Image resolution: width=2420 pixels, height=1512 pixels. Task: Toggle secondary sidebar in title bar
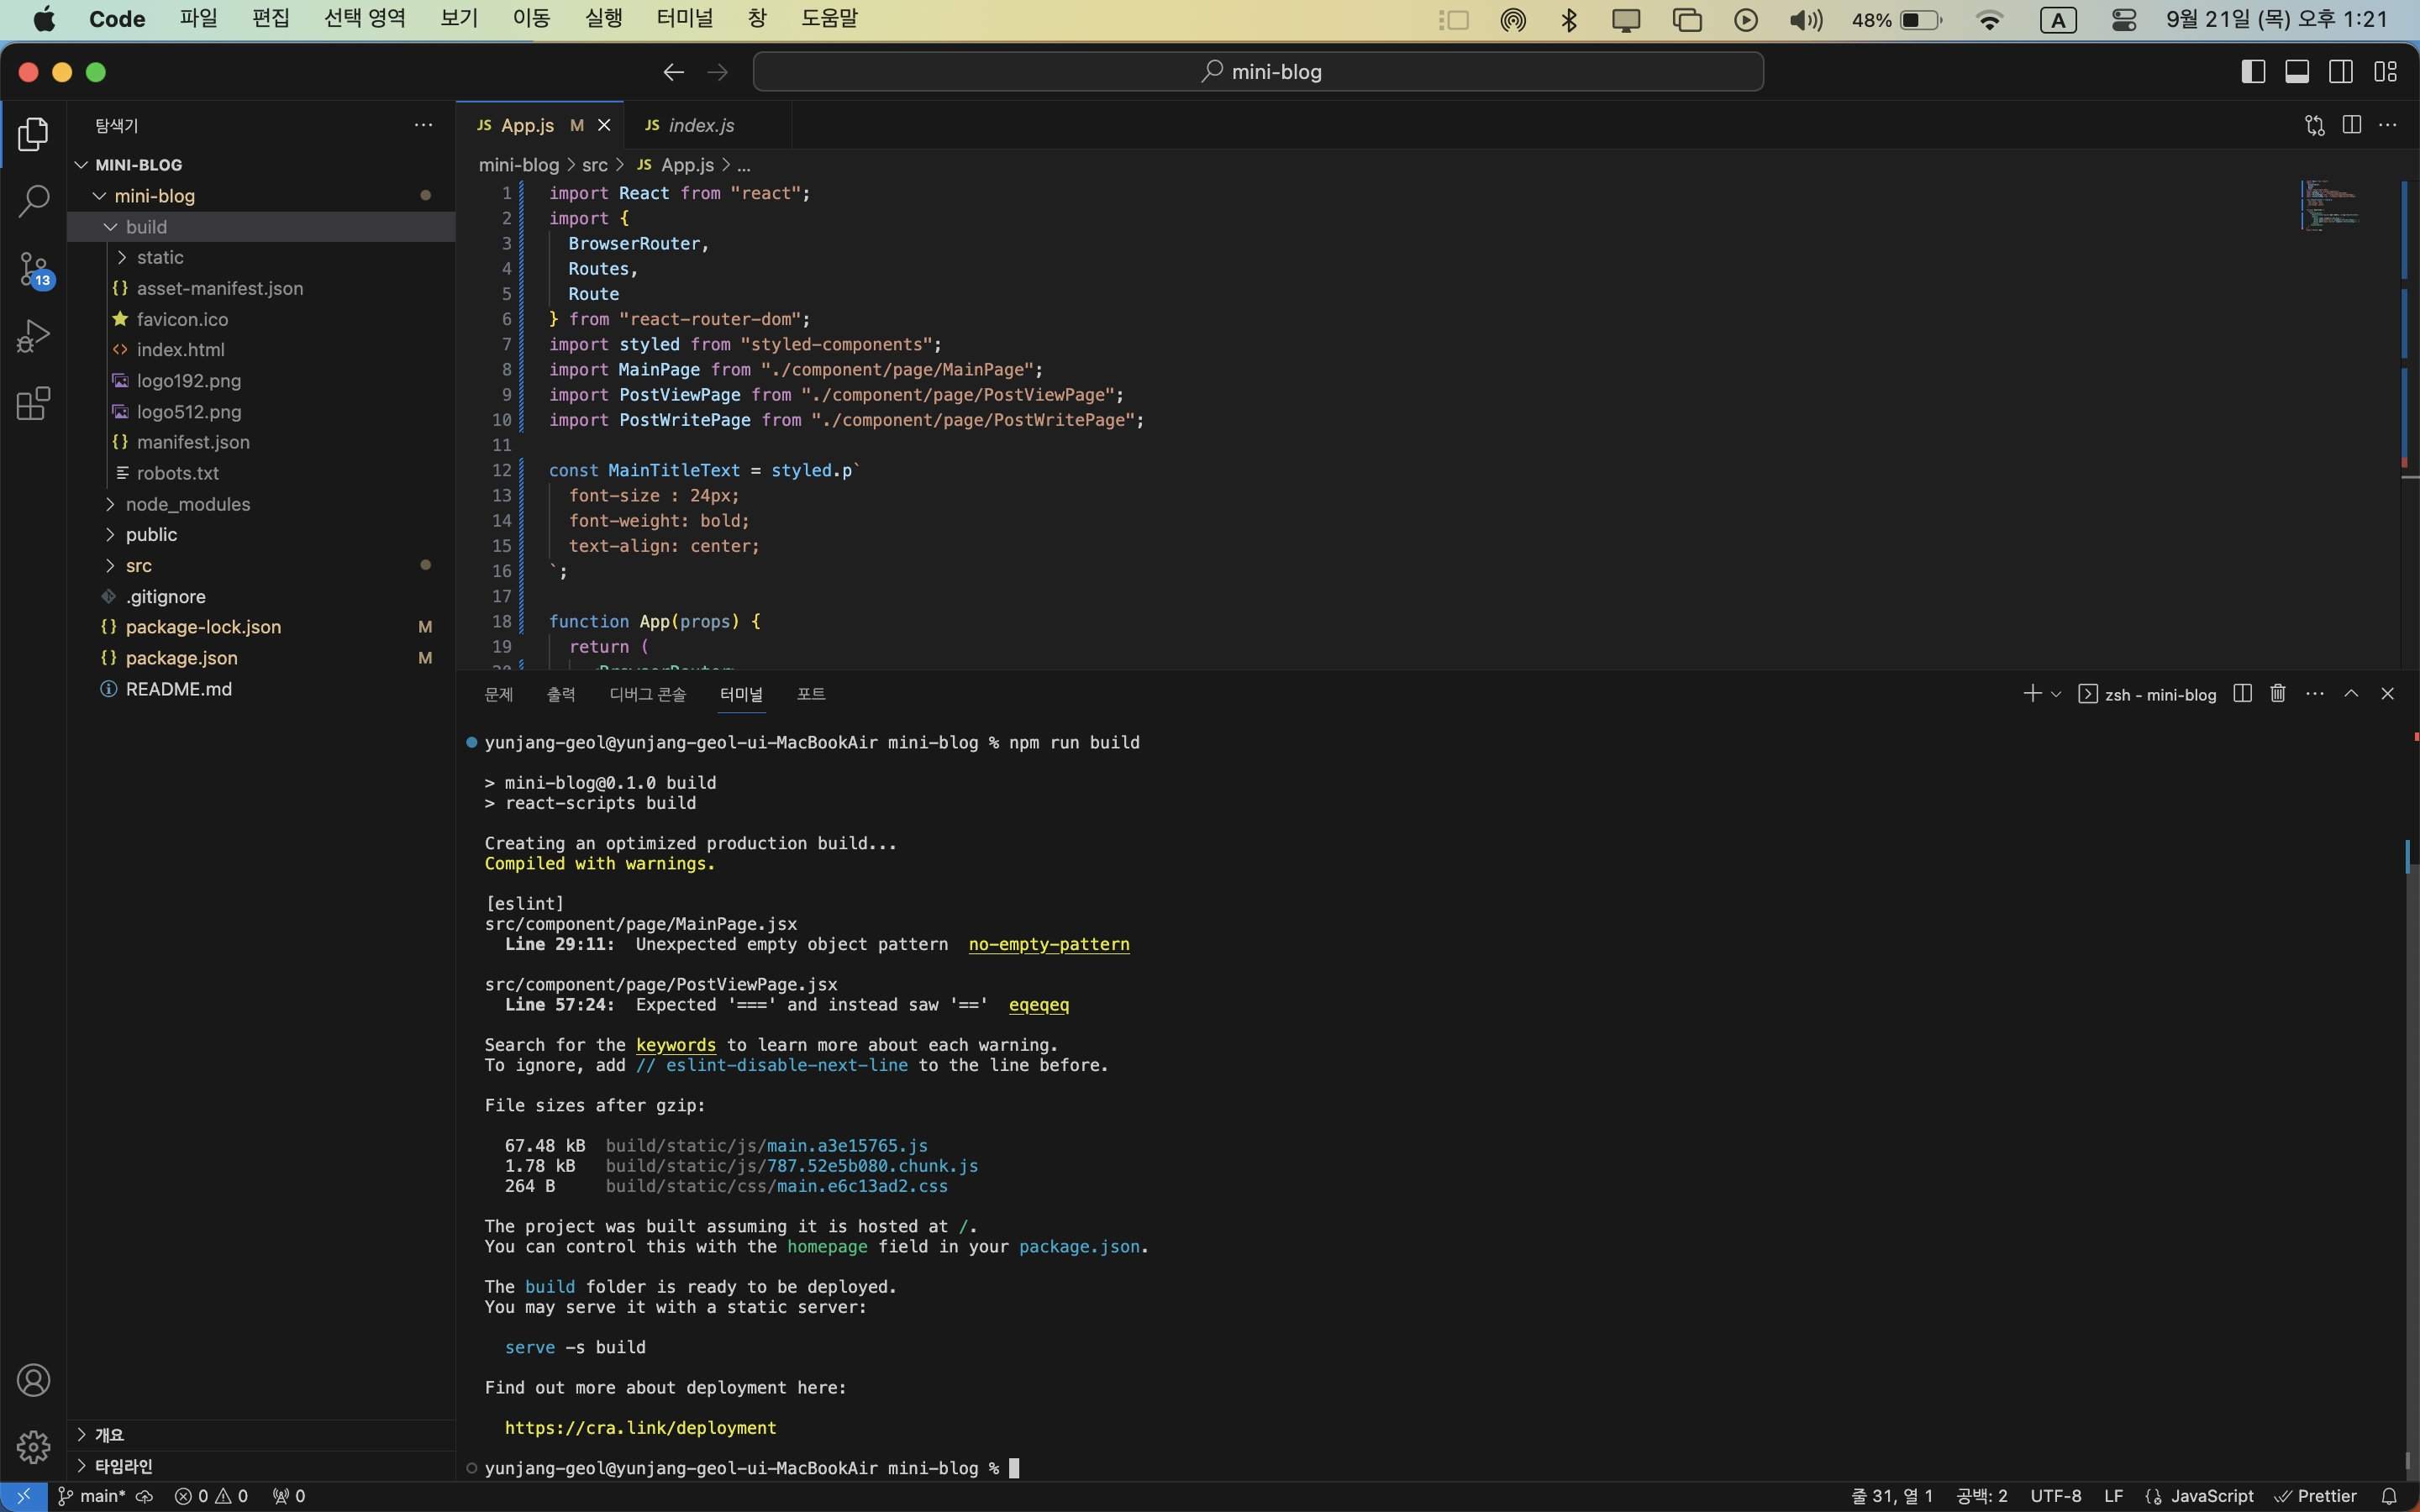coord(2341,71)
